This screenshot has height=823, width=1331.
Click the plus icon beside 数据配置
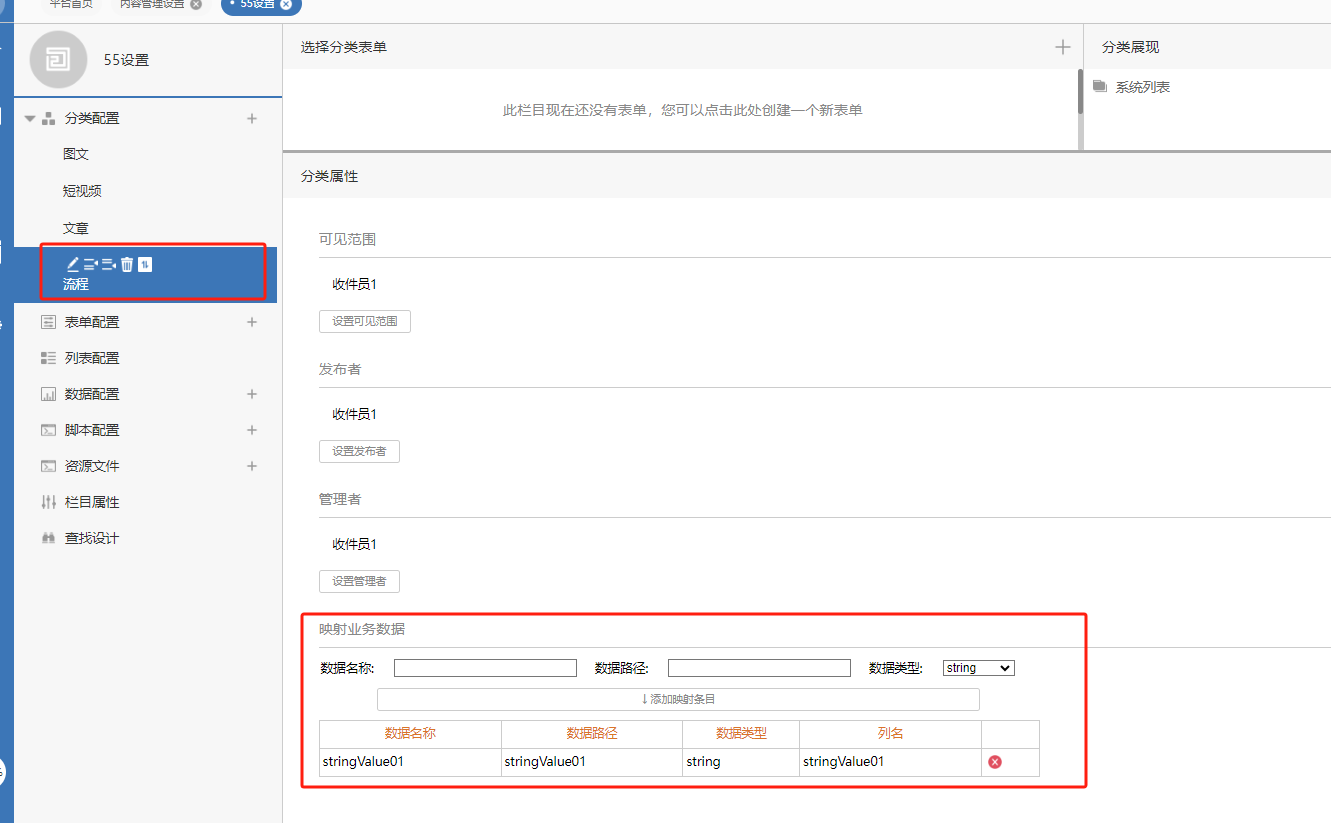252,394
